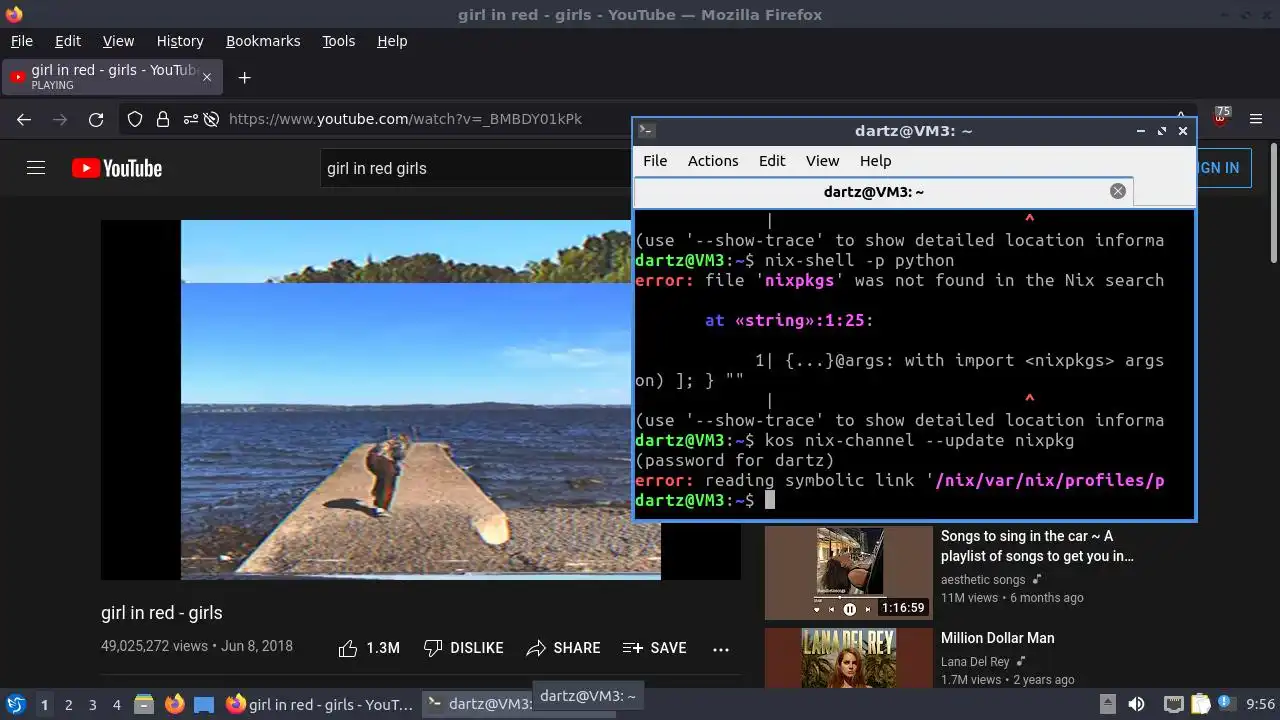Open Firefox Edit menu

coord(68,41)
